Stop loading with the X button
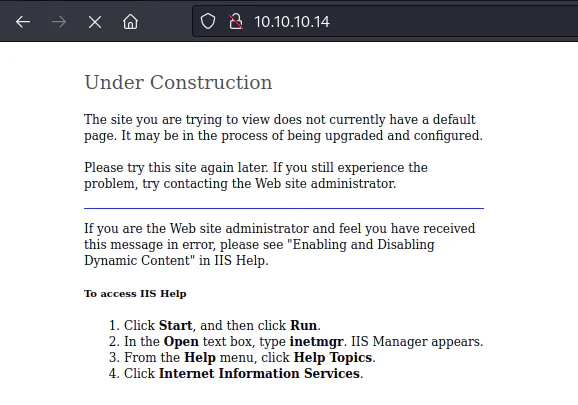Image resolution: width=578 pixels, height=405 pixels. point(95,22)
